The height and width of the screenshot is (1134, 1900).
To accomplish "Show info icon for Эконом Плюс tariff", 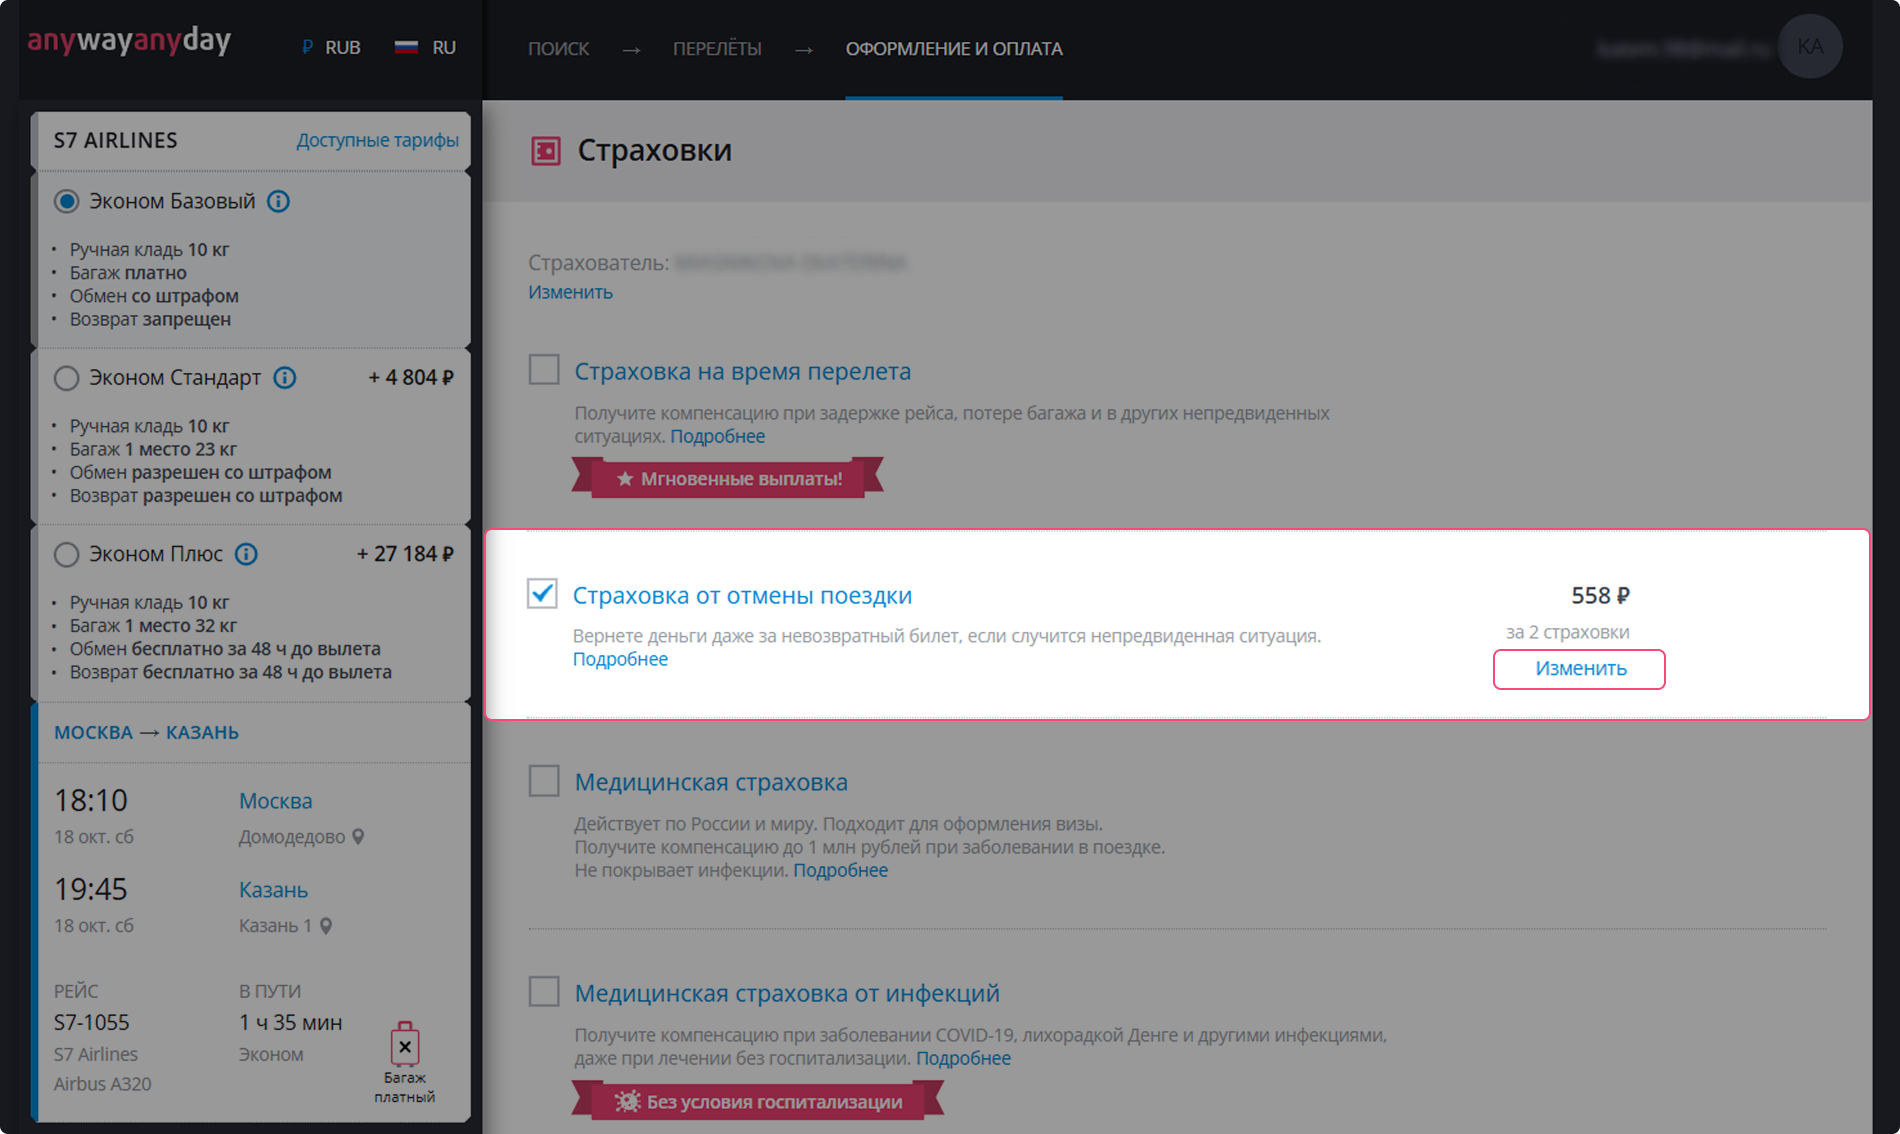I will (246, 554).
